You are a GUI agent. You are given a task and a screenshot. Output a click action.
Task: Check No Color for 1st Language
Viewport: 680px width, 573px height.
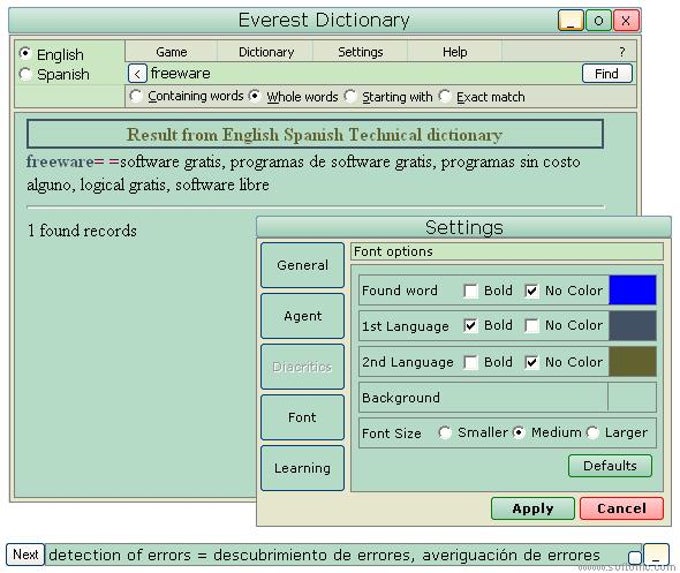pyautogui.click(x=532, y=326)
